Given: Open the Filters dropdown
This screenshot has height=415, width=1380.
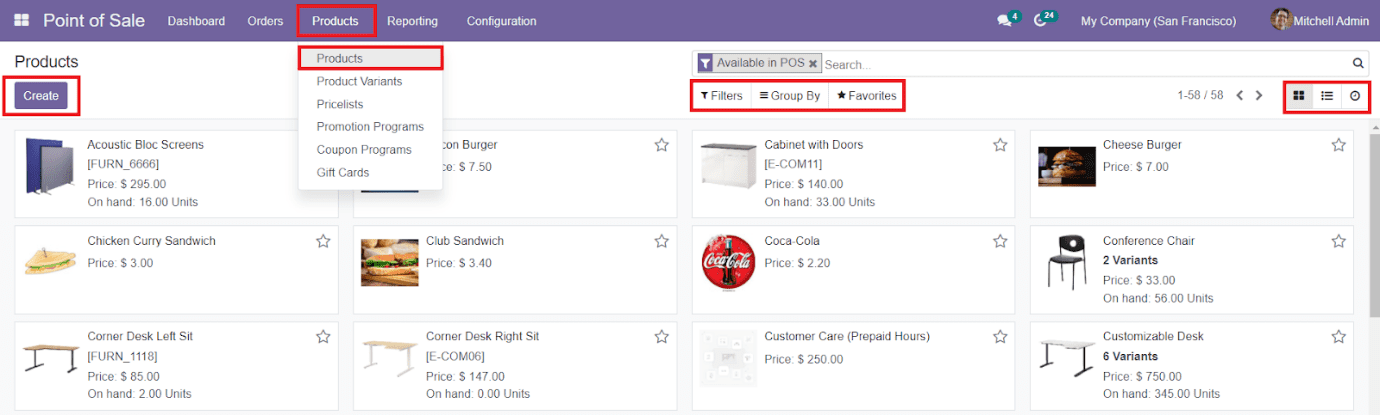Looking at the screenshot, I should click(721, 96).
